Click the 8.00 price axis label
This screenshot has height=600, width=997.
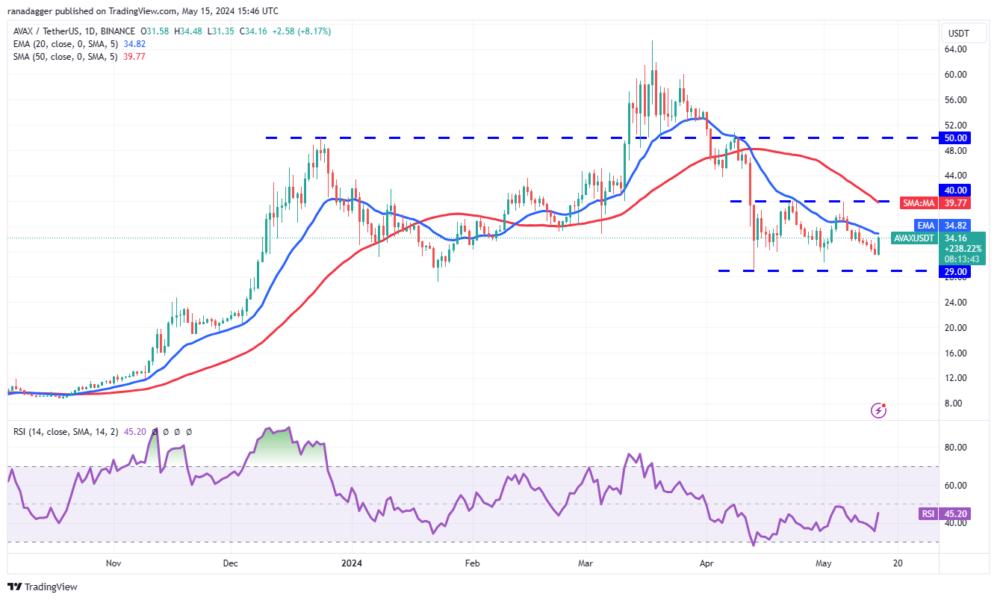coord(954,403)
